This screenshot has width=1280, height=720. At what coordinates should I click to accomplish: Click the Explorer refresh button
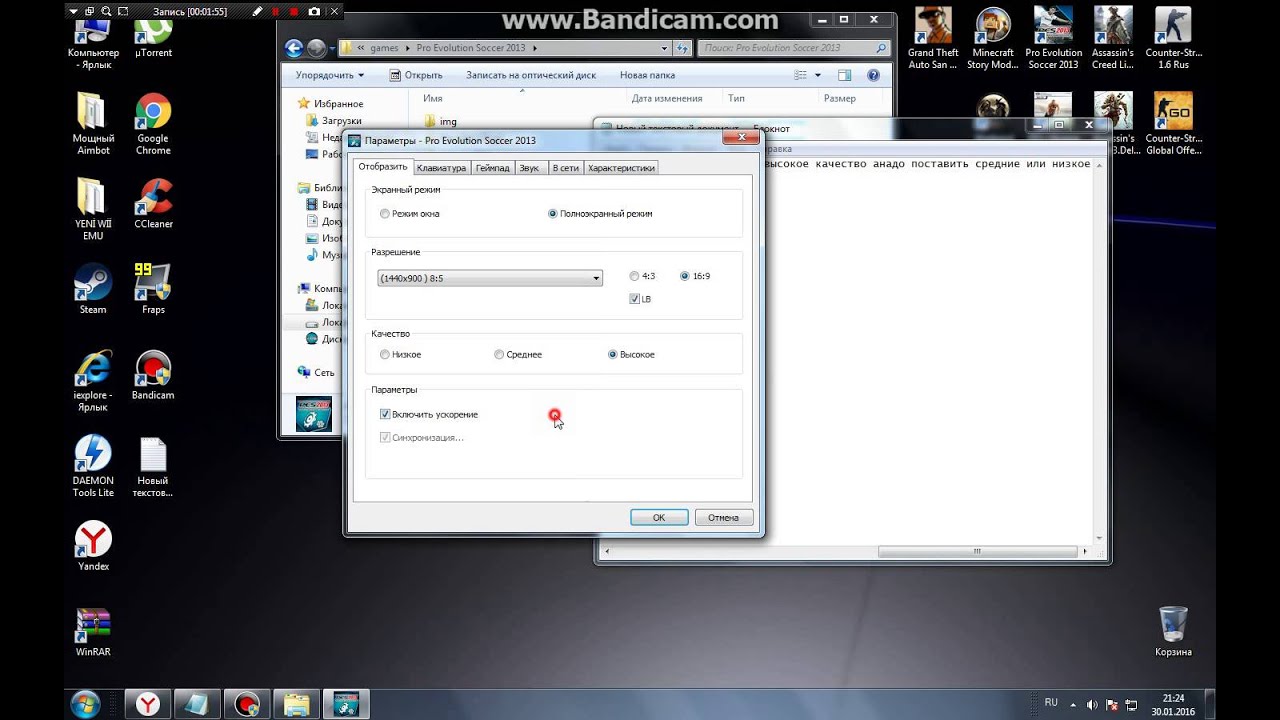pyautogui.click(x=683, y=48)
